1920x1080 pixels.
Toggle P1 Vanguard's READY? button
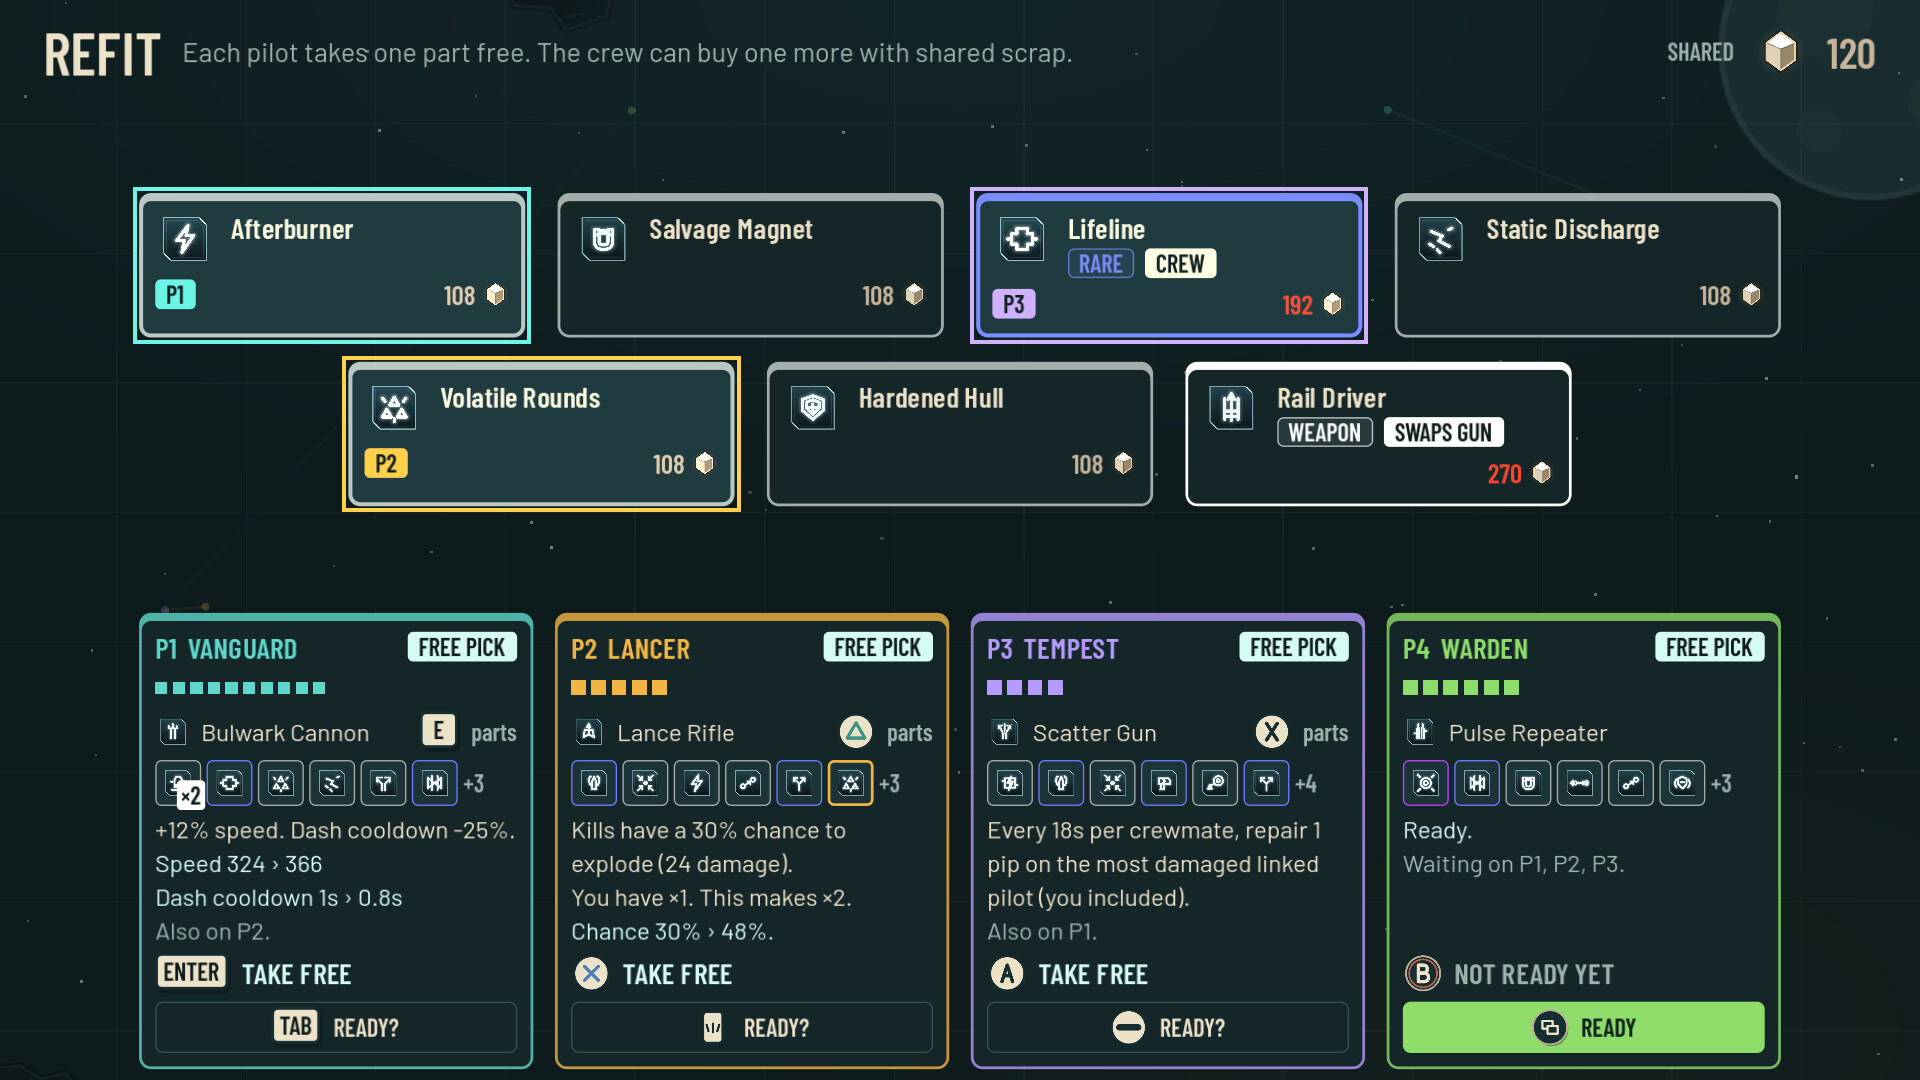click(x=336, y=1028)
